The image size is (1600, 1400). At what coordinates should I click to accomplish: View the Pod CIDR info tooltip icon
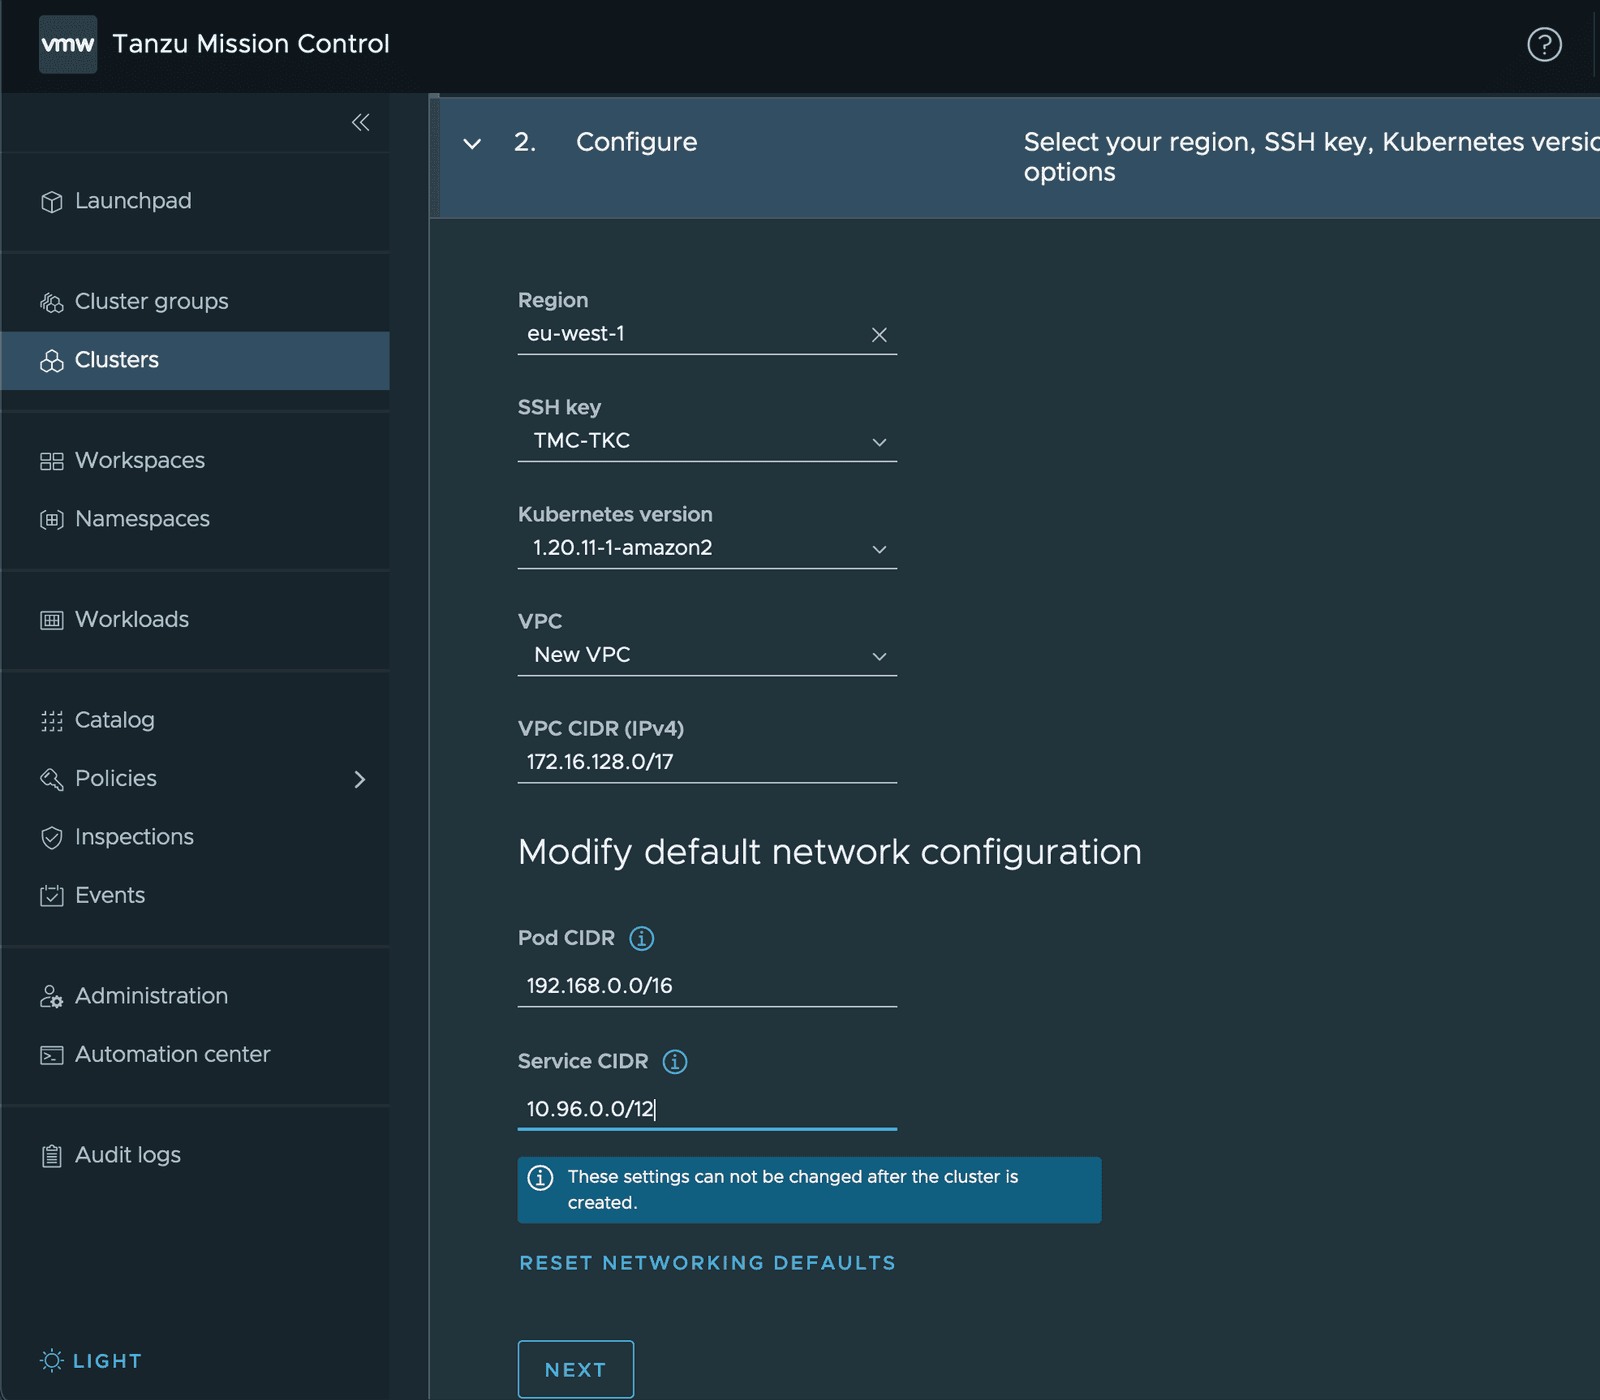pyautogui.click(x=641, y=938)
